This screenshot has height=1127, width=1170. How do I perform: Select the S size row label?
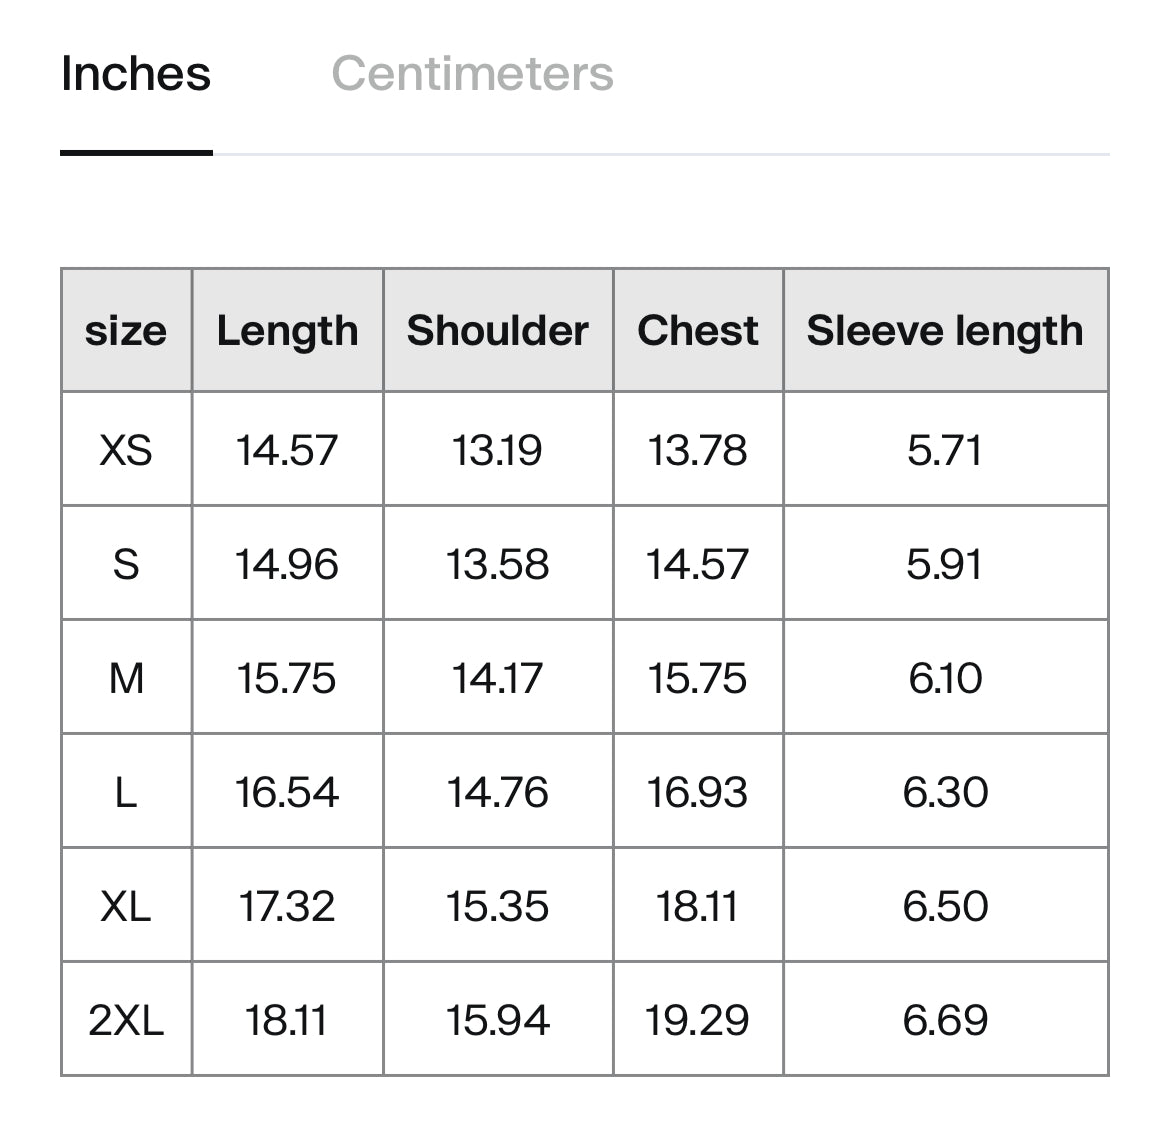click(x=126, y=564)
